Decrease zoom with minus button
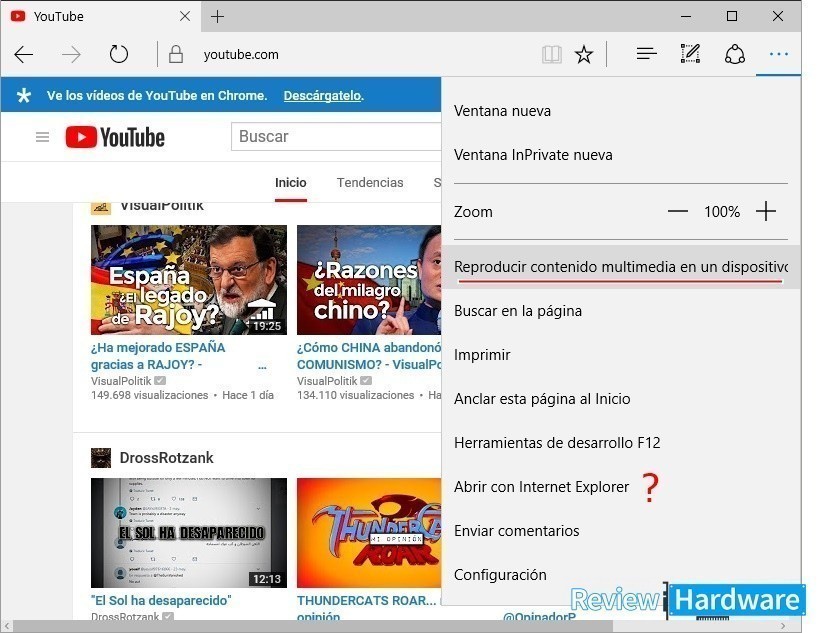The width and height of the screenshot is (819, 633). [x=677, y=212]
